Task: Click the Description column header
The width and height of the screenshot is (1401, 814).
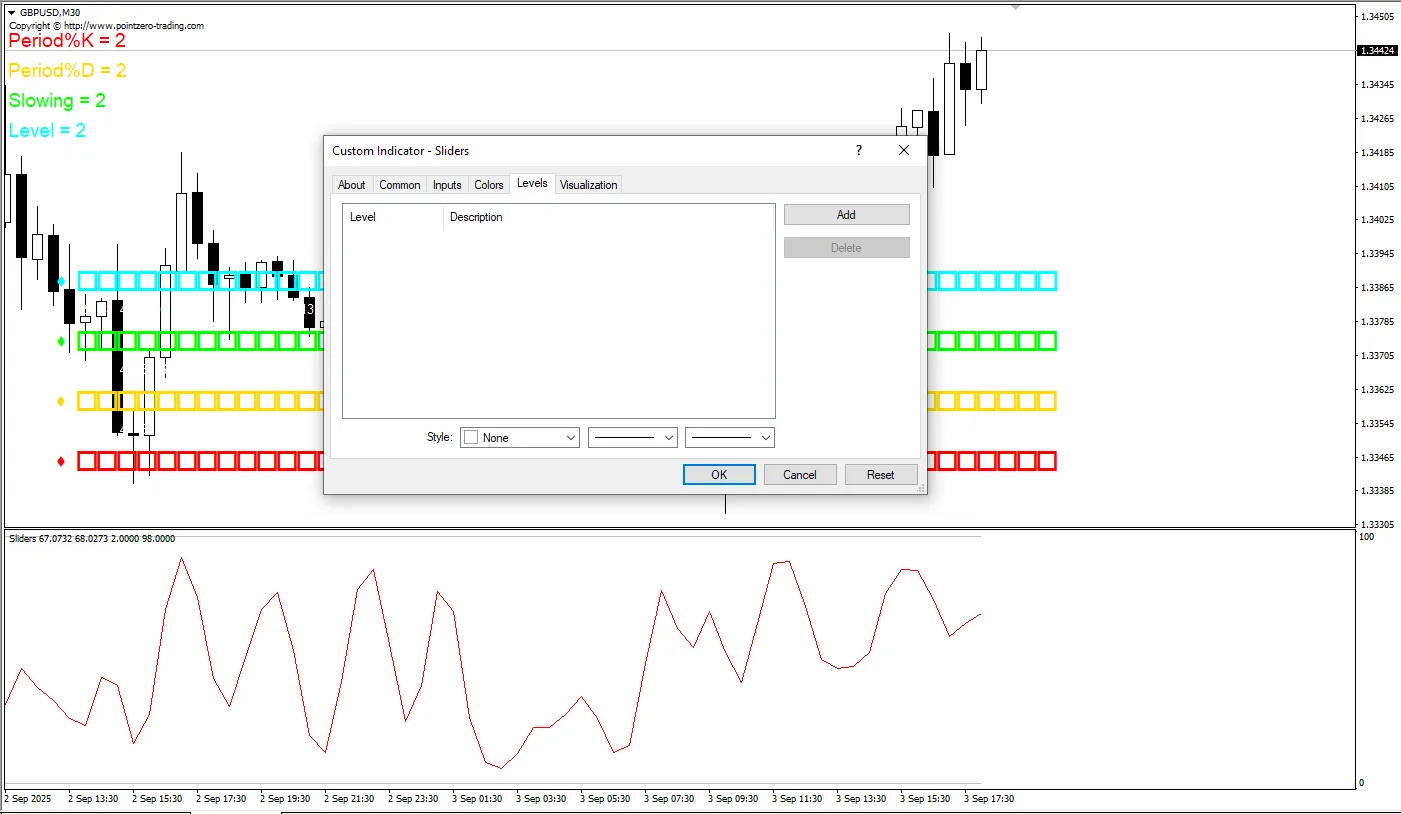Action: [476, 217]
